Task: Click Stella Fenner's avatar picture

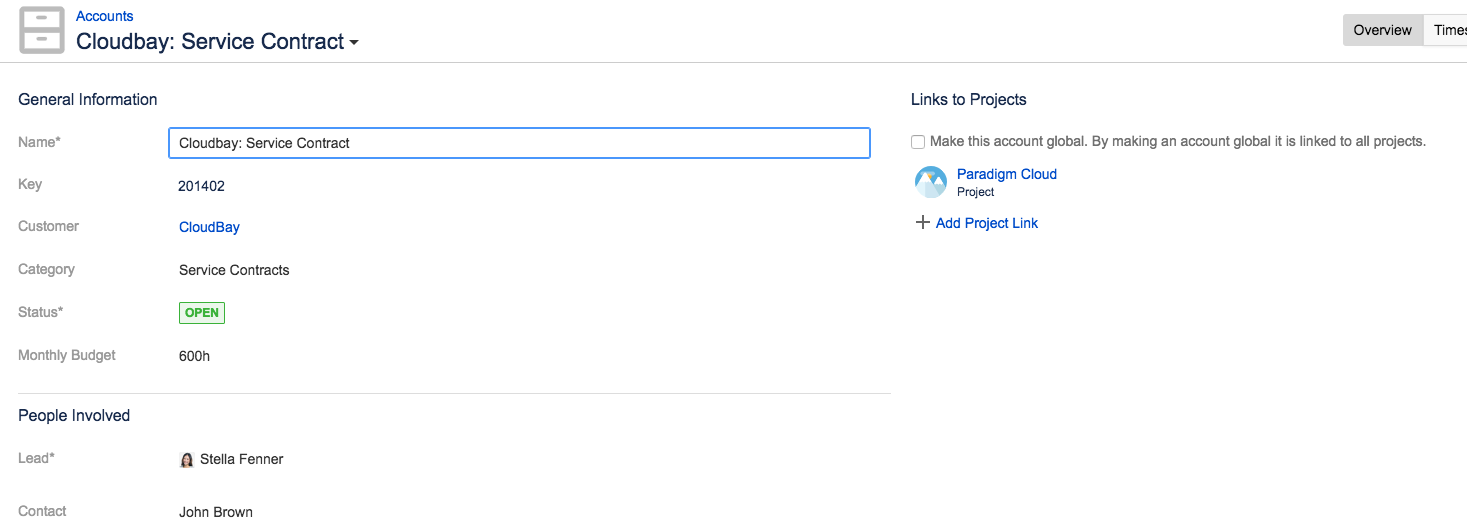Action: (x=186, y=460)
